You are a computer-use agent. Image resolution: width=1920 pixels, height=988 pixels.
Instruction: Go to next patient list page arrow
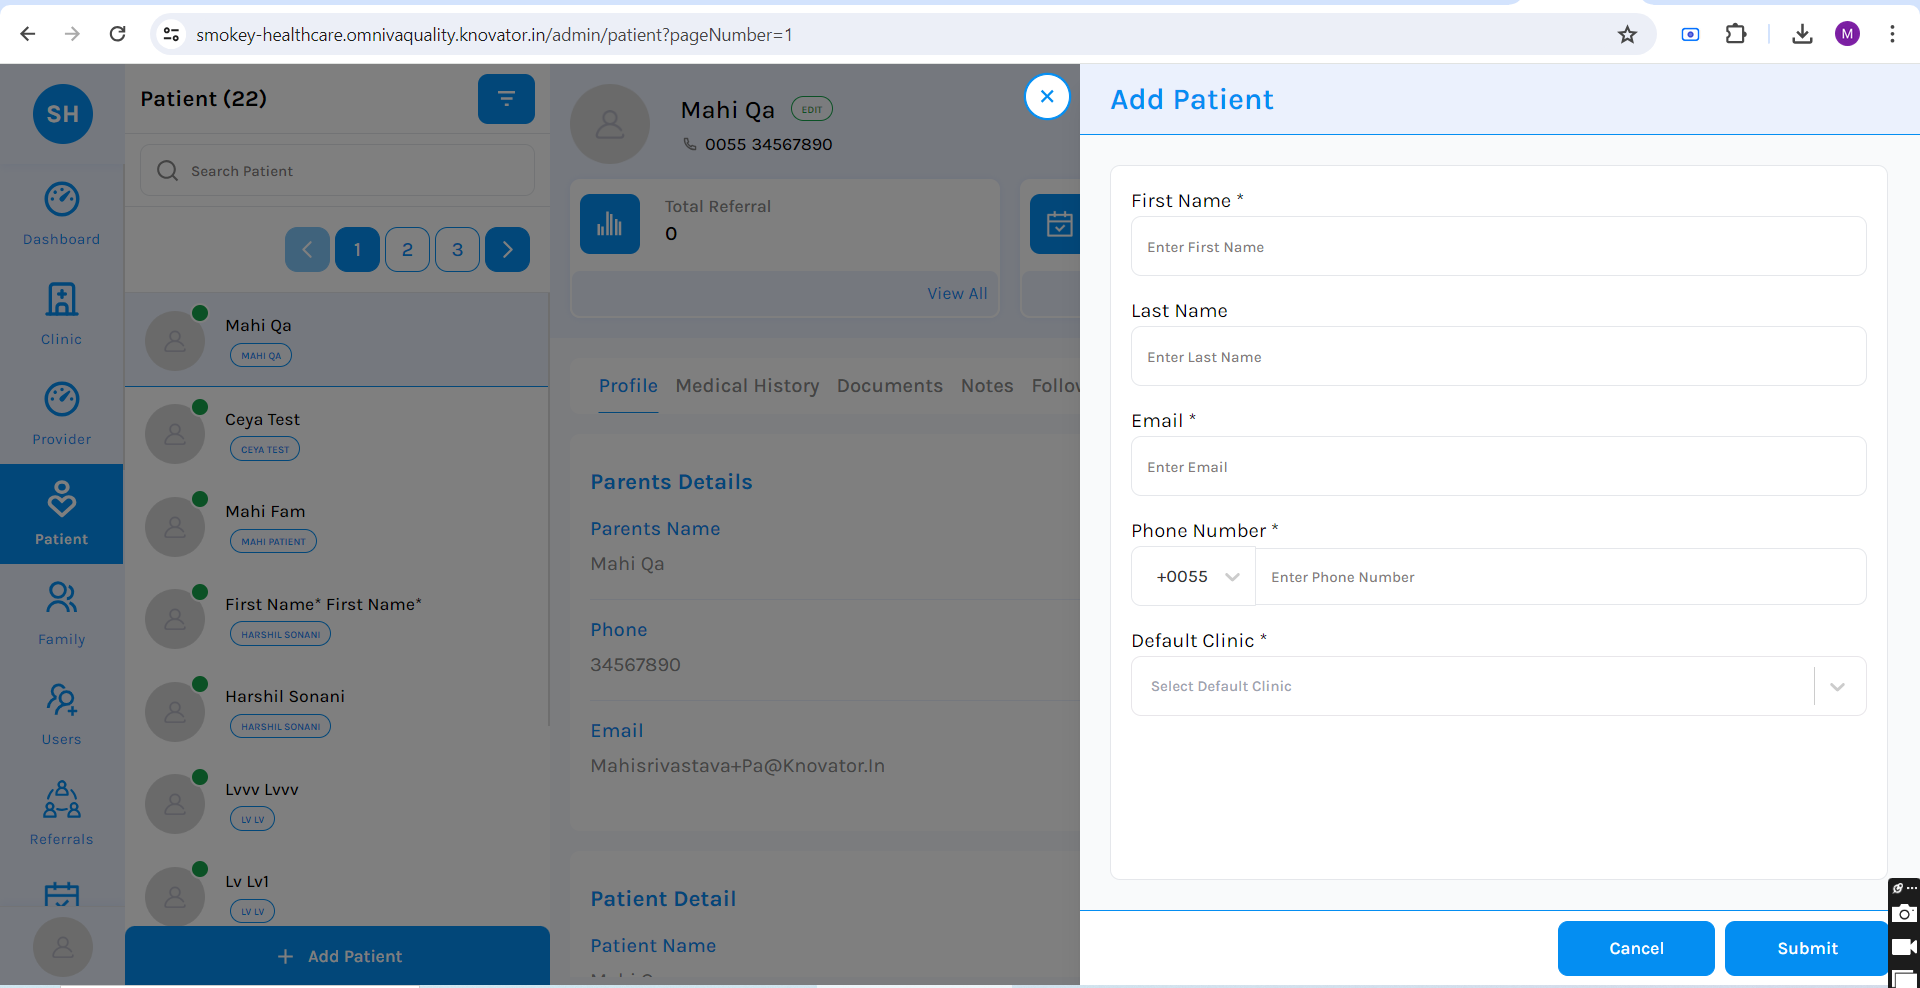click(507, 250)
